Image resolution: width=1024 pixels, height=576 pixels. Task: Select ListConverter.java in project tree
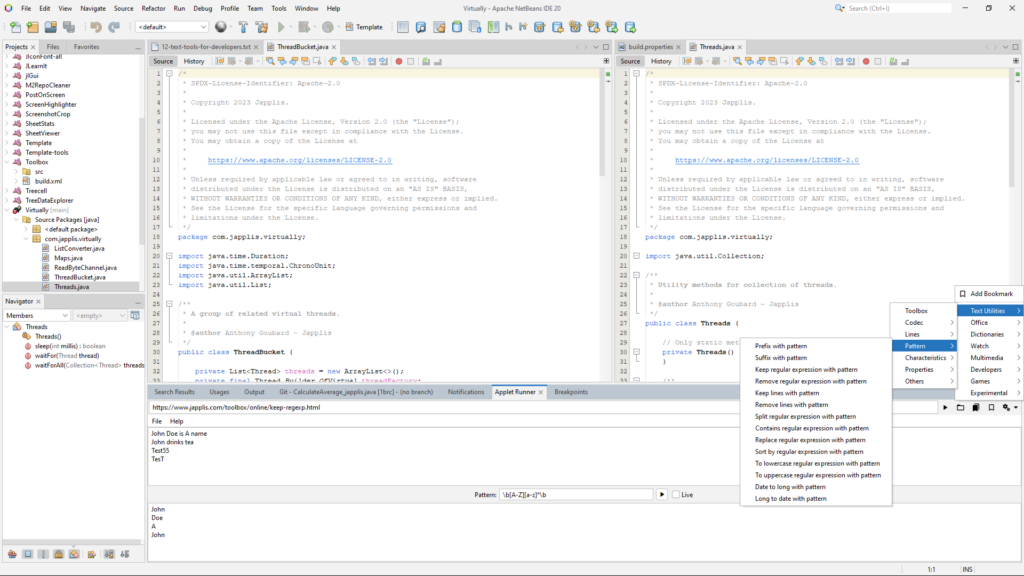(x=79, y=248)
